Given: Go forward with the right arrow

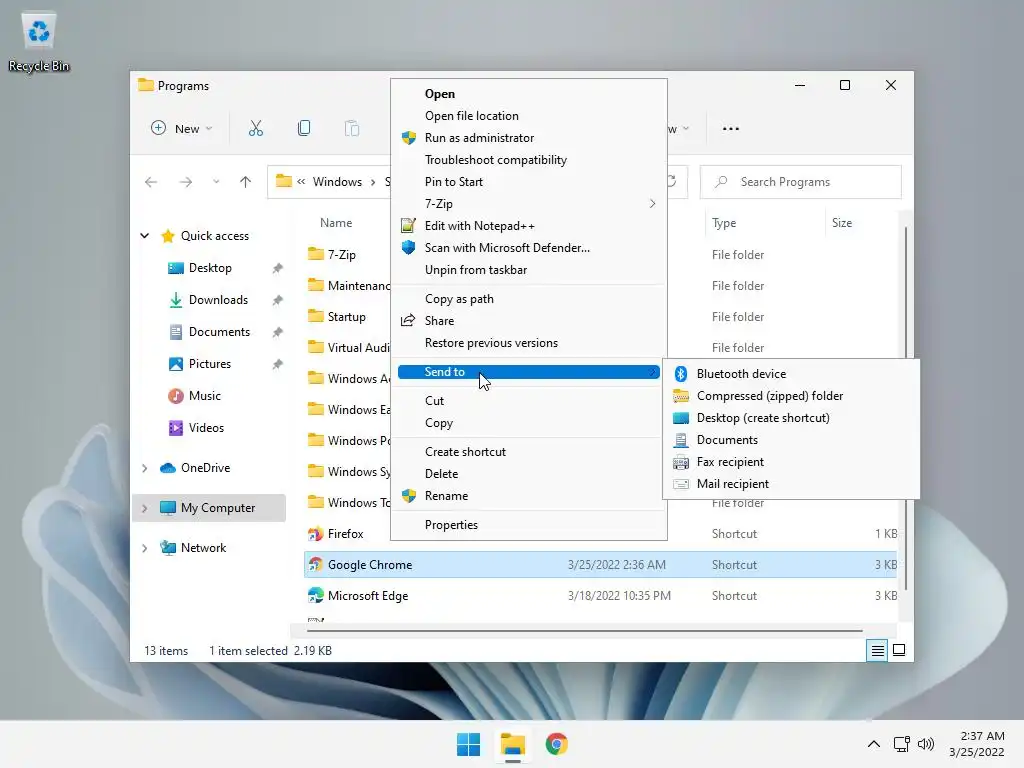Looking at the screenshot, I should point(185,182).
